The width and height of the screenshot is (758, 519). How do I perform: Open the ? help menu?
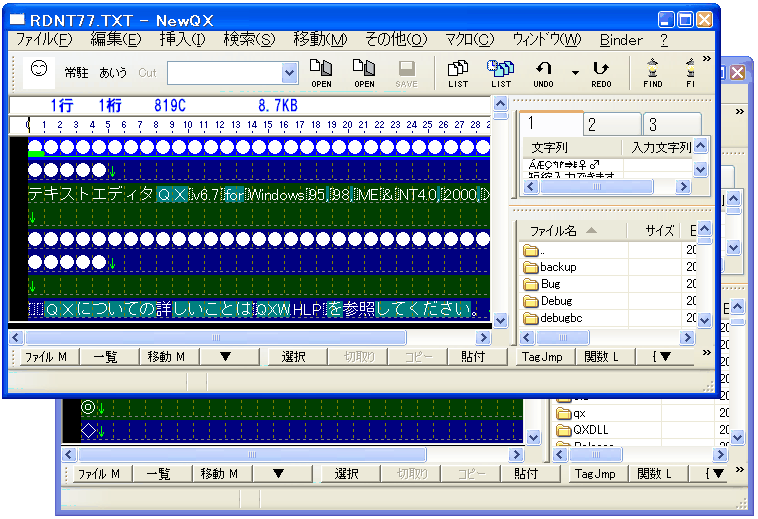(664, 40)
